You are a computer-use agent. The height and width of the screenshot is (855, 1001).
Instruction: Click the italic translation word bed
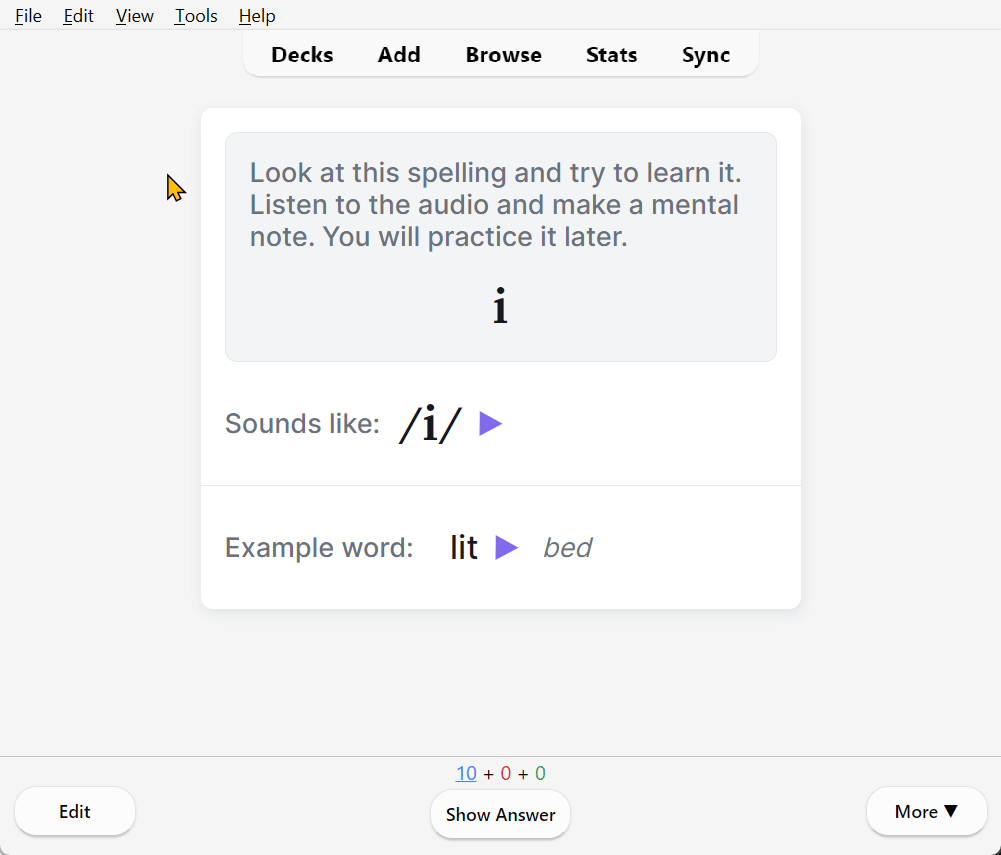tap(567, 548)
